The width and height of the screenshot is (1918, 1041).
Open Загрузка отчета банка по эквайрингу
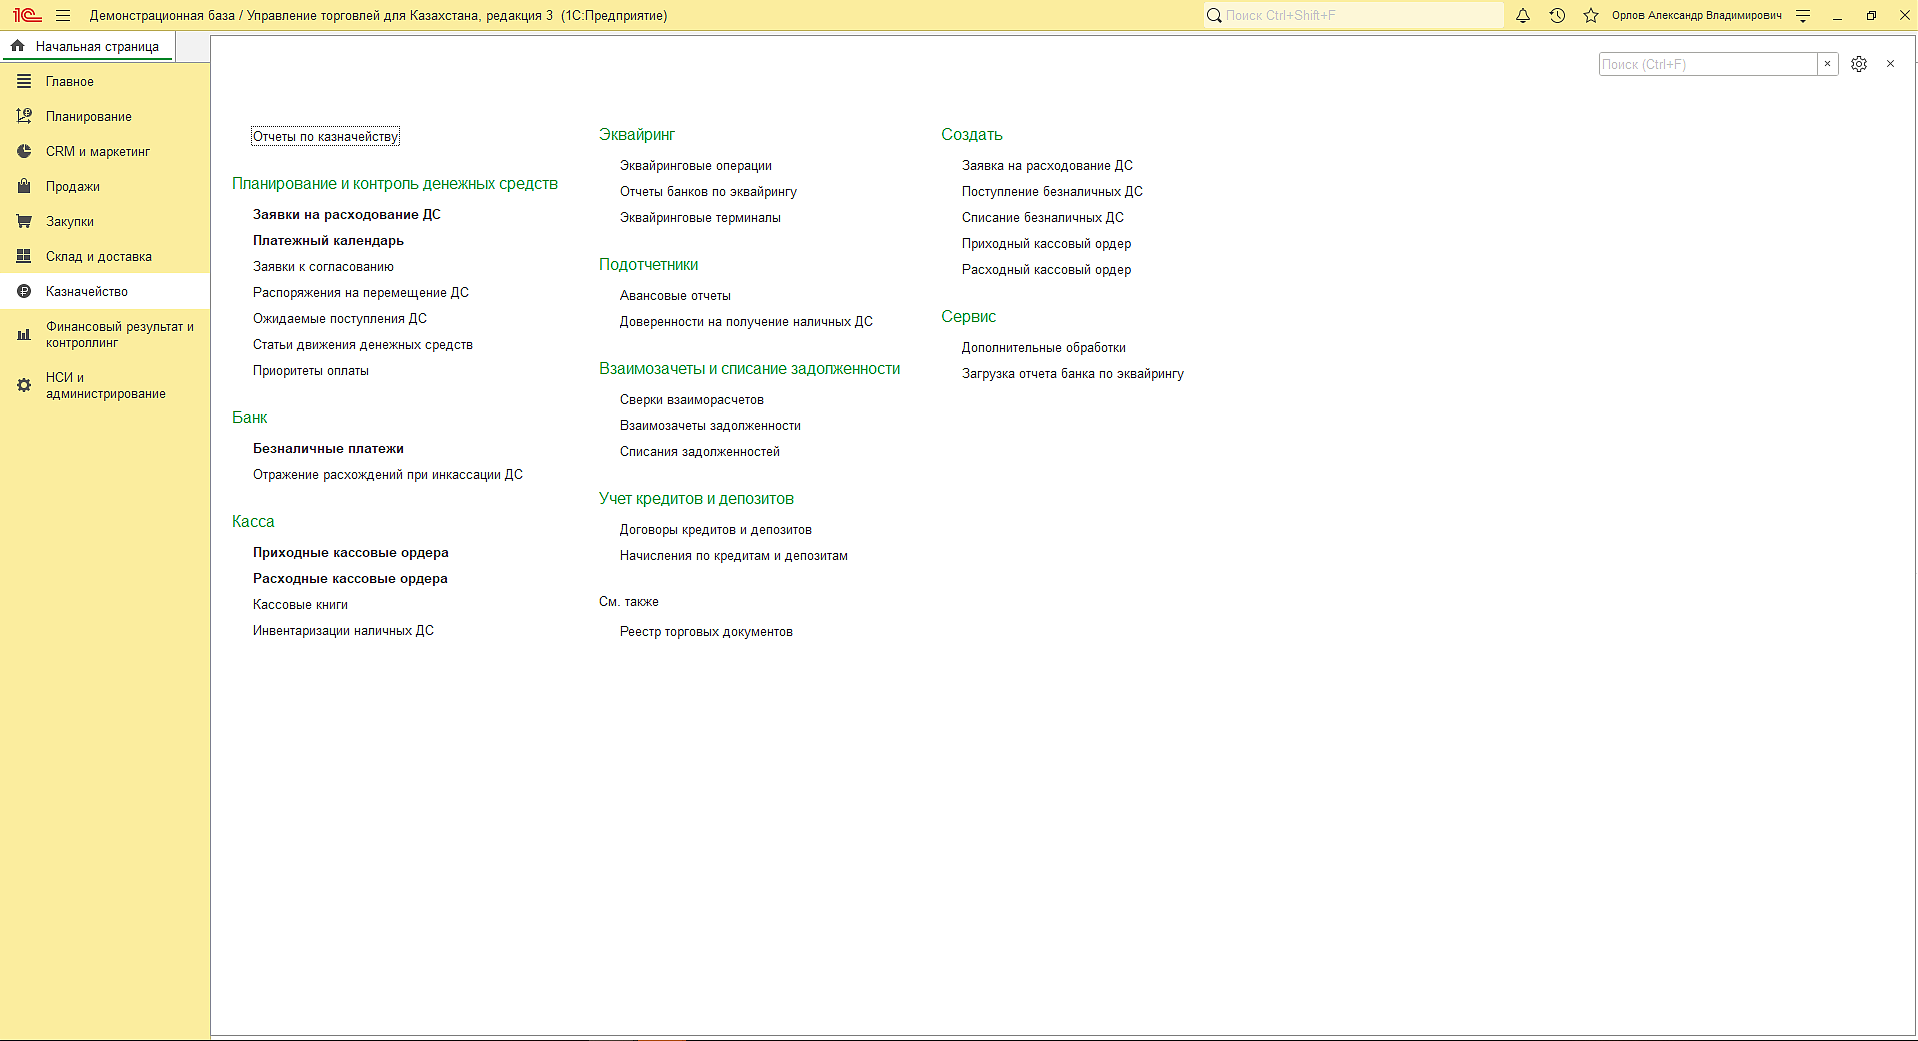pyautogui.click(x=1072, y=373)
